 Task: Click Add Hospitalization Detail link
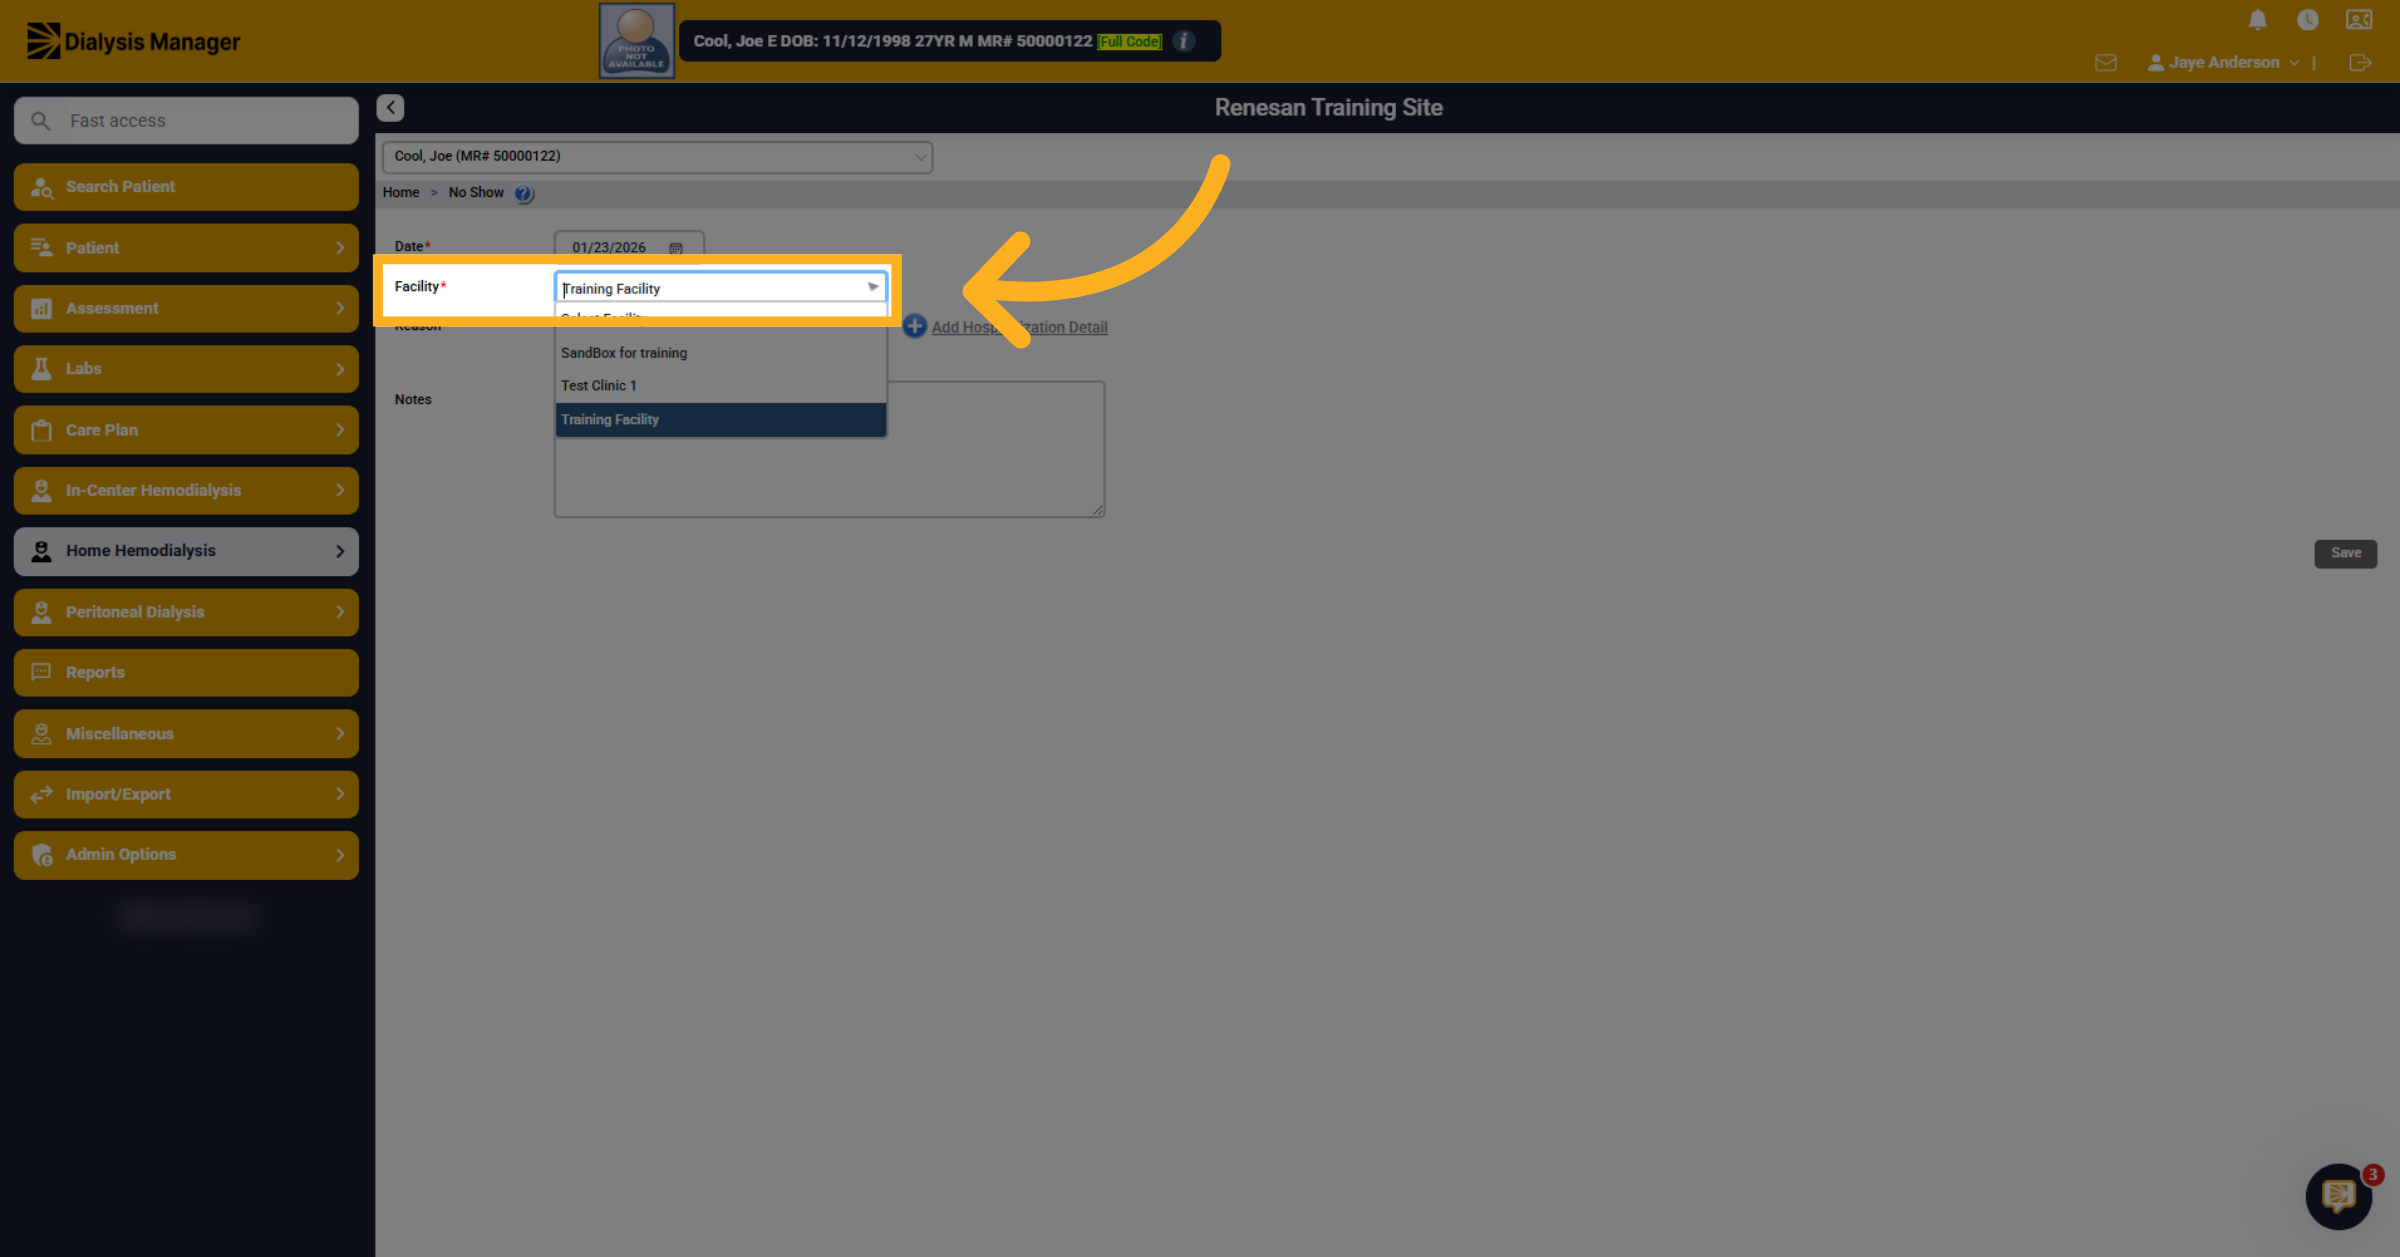pos(1019,328)
